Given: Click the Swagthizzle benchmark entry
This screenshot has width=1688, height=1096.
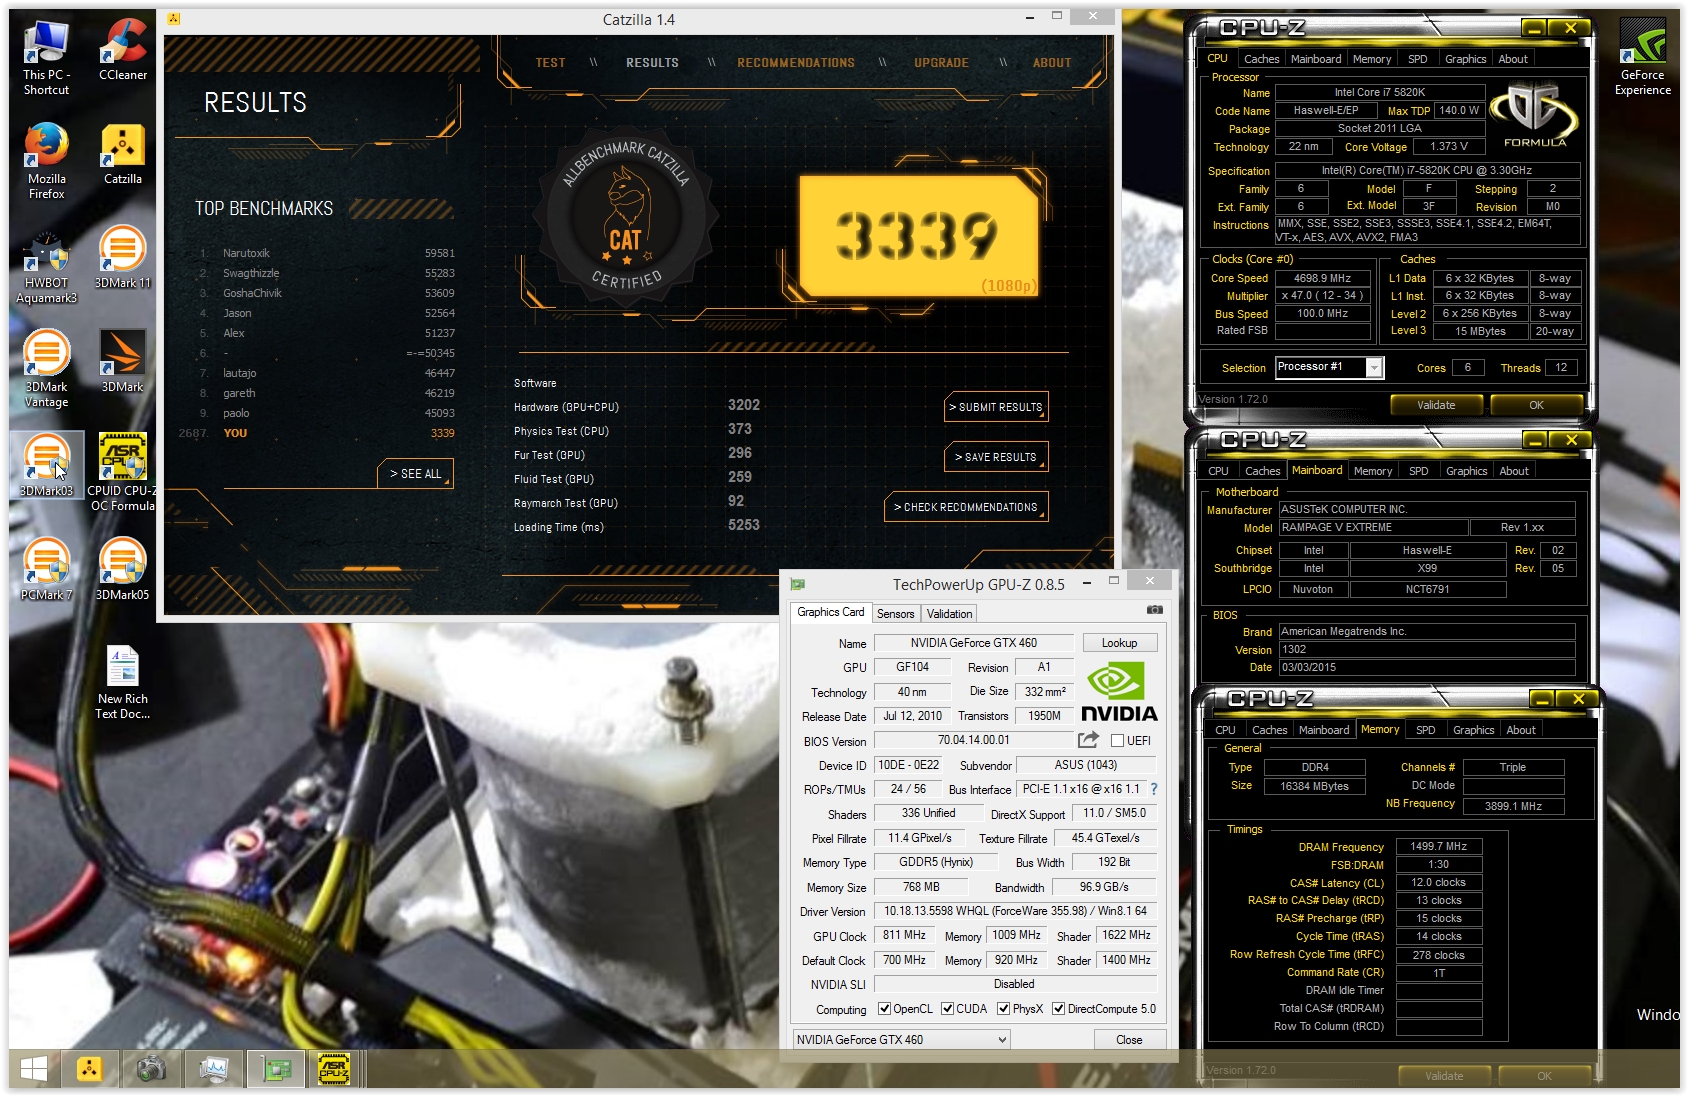Looking at the screenshot, I should tap(327, 273).
